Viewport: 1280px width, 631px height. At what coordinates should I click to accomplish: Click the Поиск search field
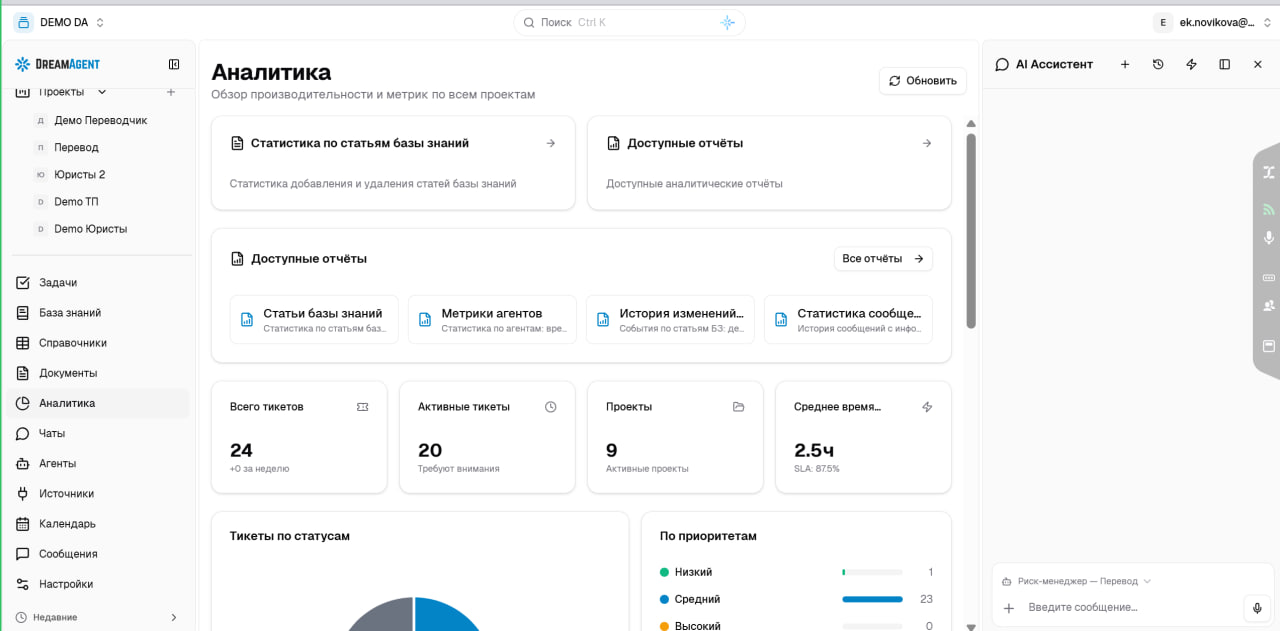[629, 22]
